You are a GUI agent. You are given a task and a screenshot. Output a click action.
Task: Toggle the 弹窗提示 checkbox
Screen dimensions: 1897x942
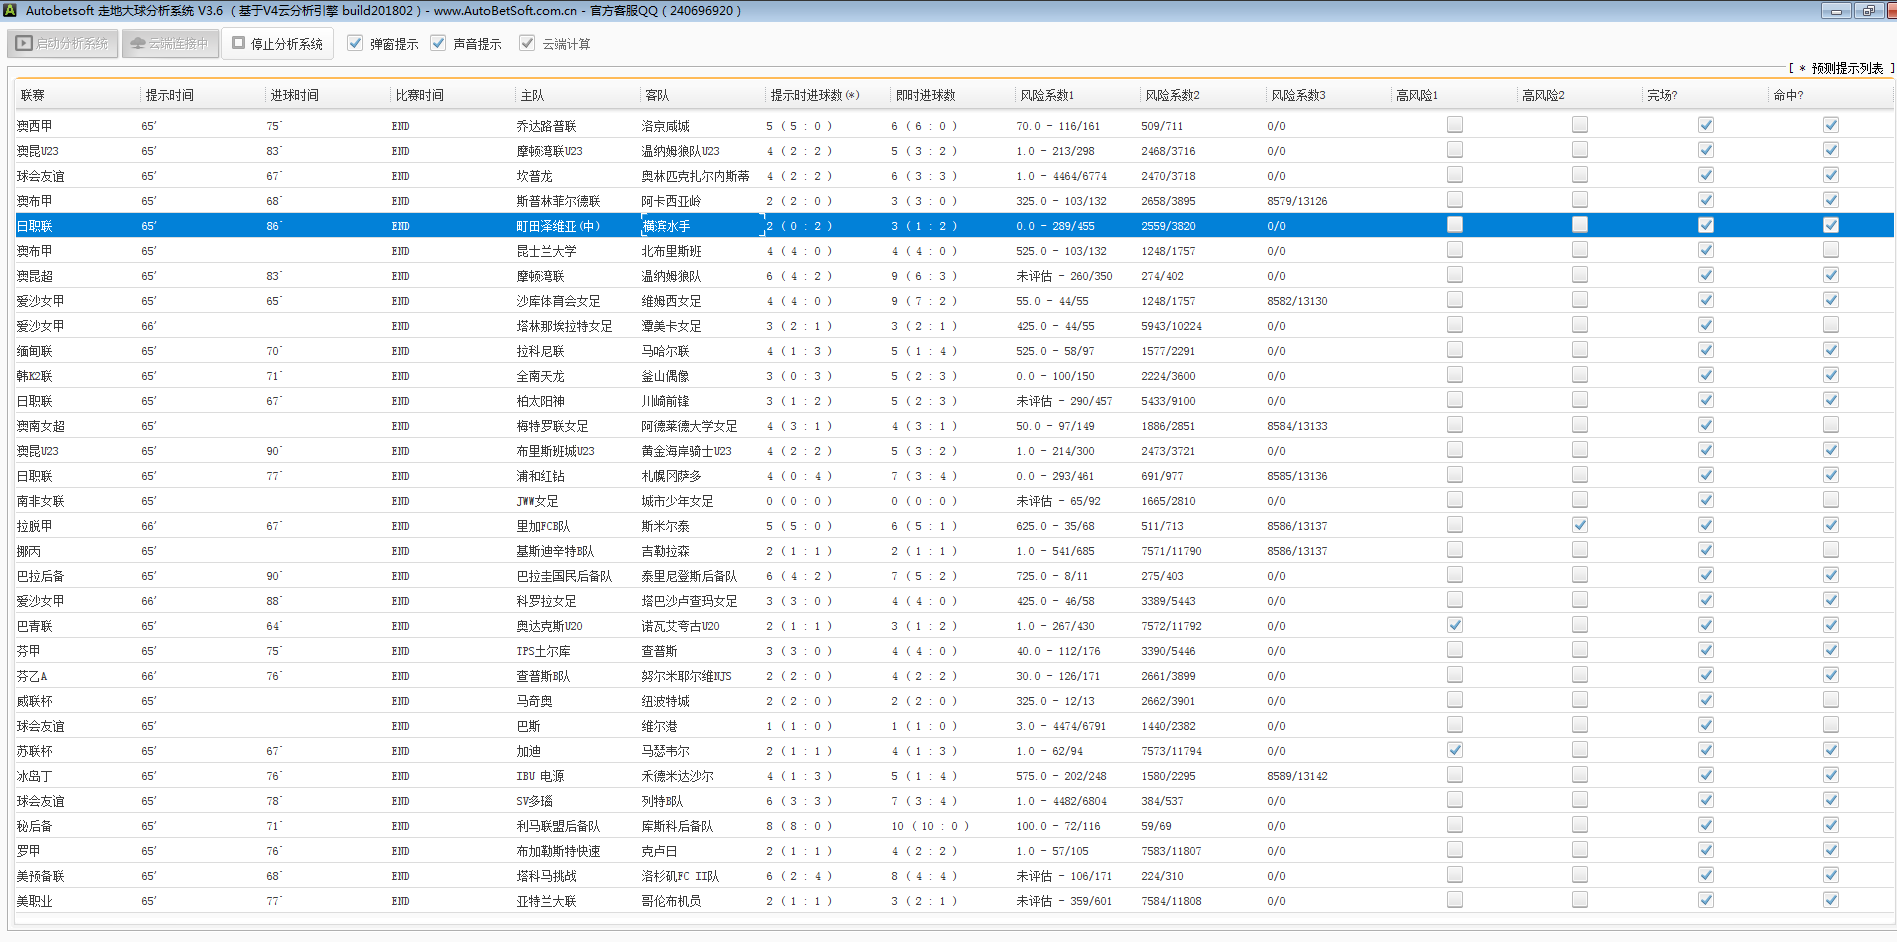tap(355, 44)
